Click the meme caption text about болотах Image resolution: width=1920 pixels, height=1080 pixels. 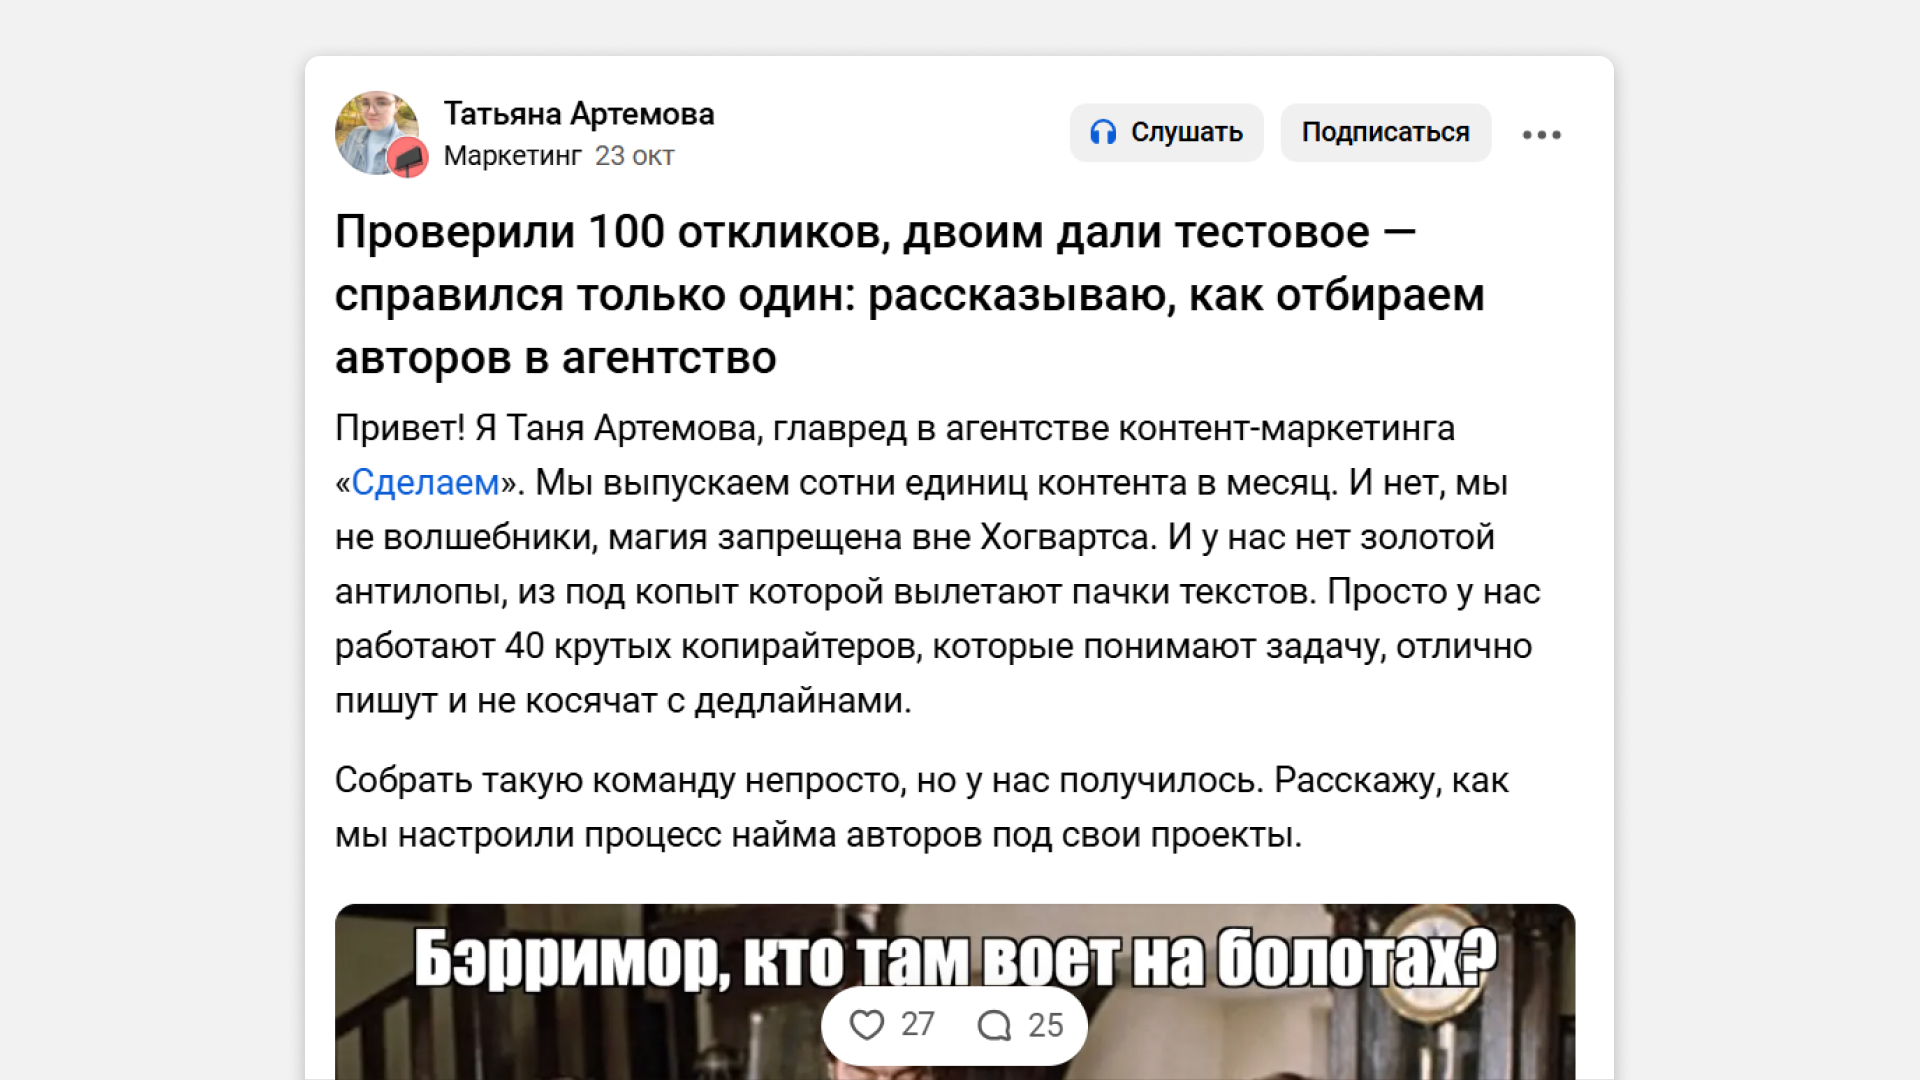pos(955,957)
